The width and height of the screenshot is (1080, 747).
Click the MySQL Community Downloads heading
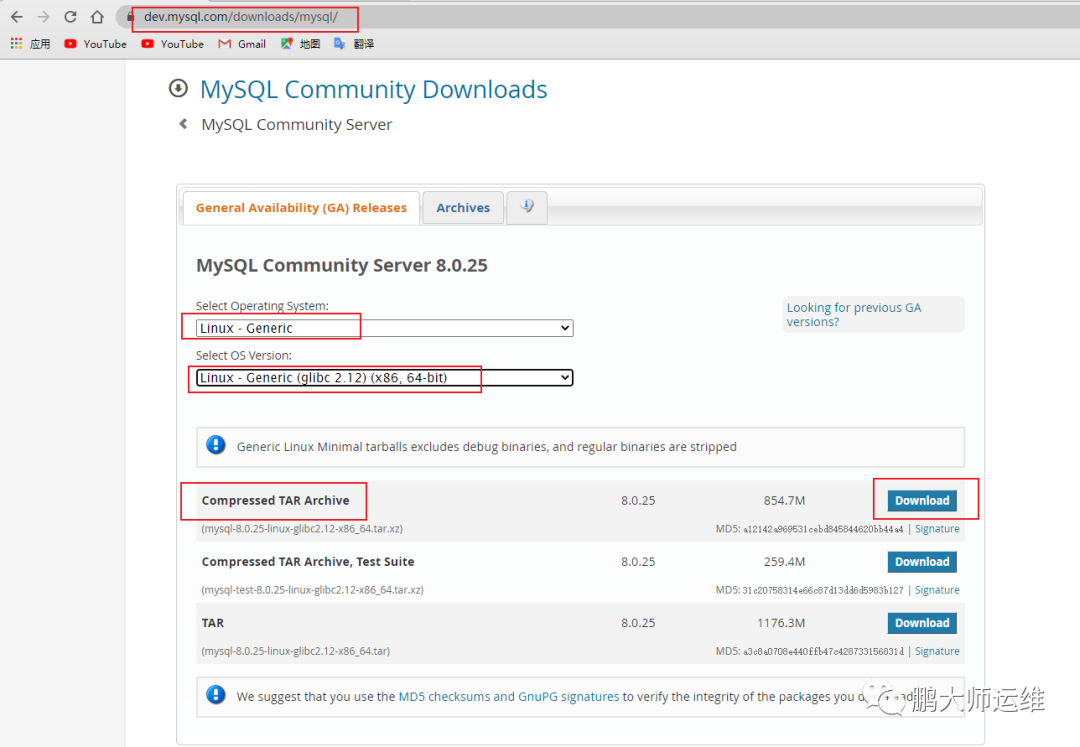[x=373, y=90]
